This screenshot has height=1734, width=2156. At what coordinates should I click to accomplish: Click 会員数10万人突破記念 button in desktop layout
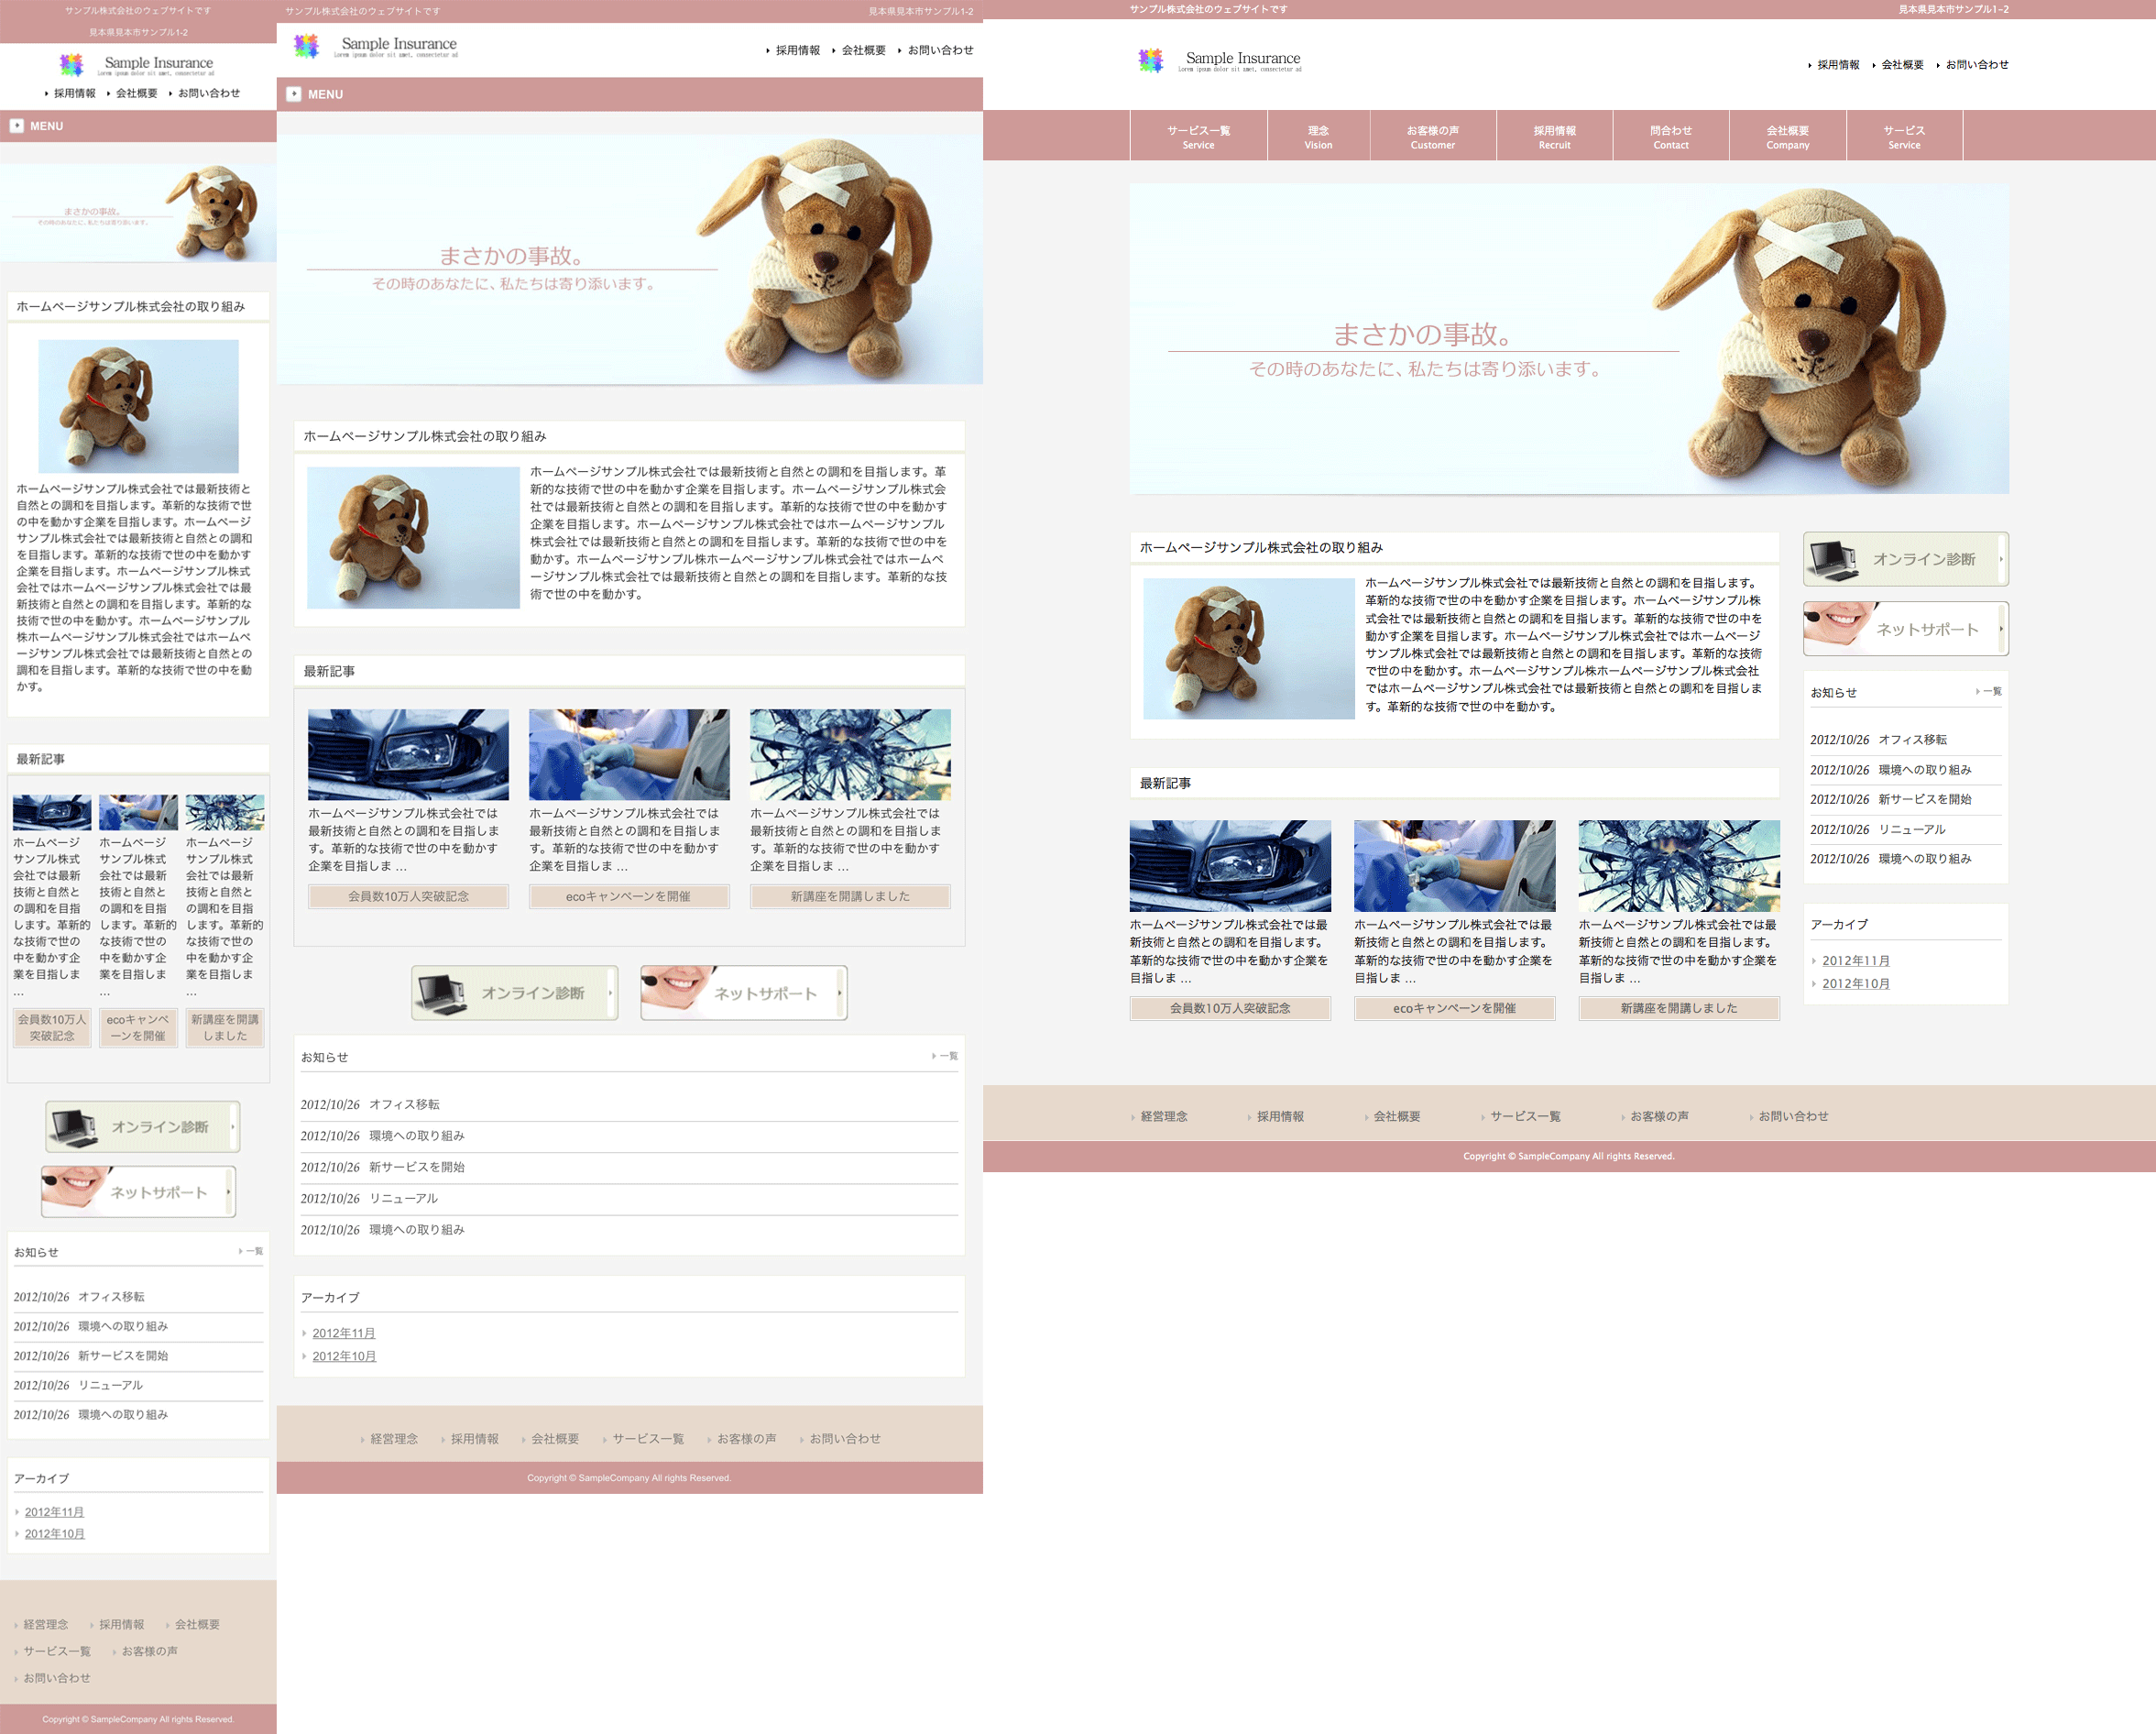[1230, 1008]
